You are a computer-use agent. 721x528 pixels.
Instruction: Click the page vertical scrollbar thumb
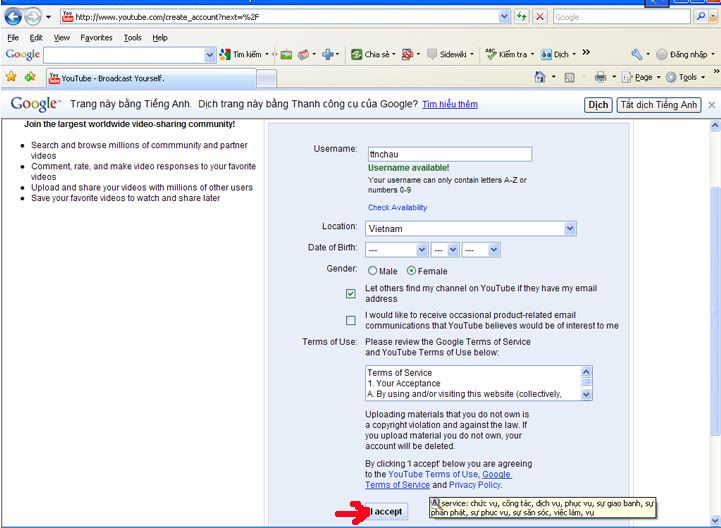pyautogui.click(x=715, y=311)
